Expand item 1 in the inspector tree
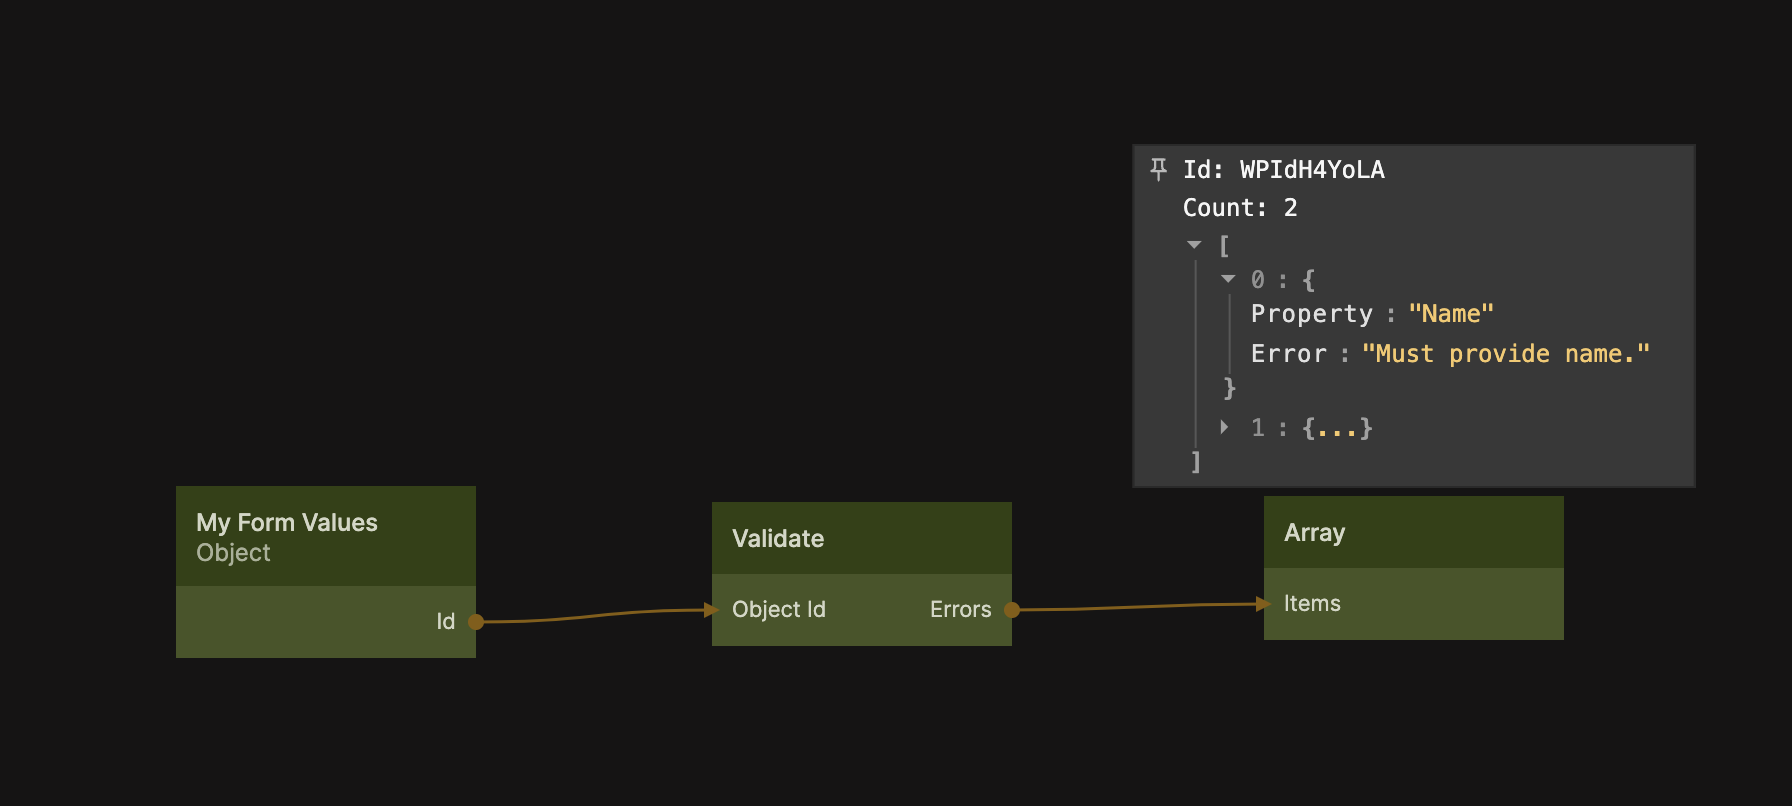 tap(1225, 427)
